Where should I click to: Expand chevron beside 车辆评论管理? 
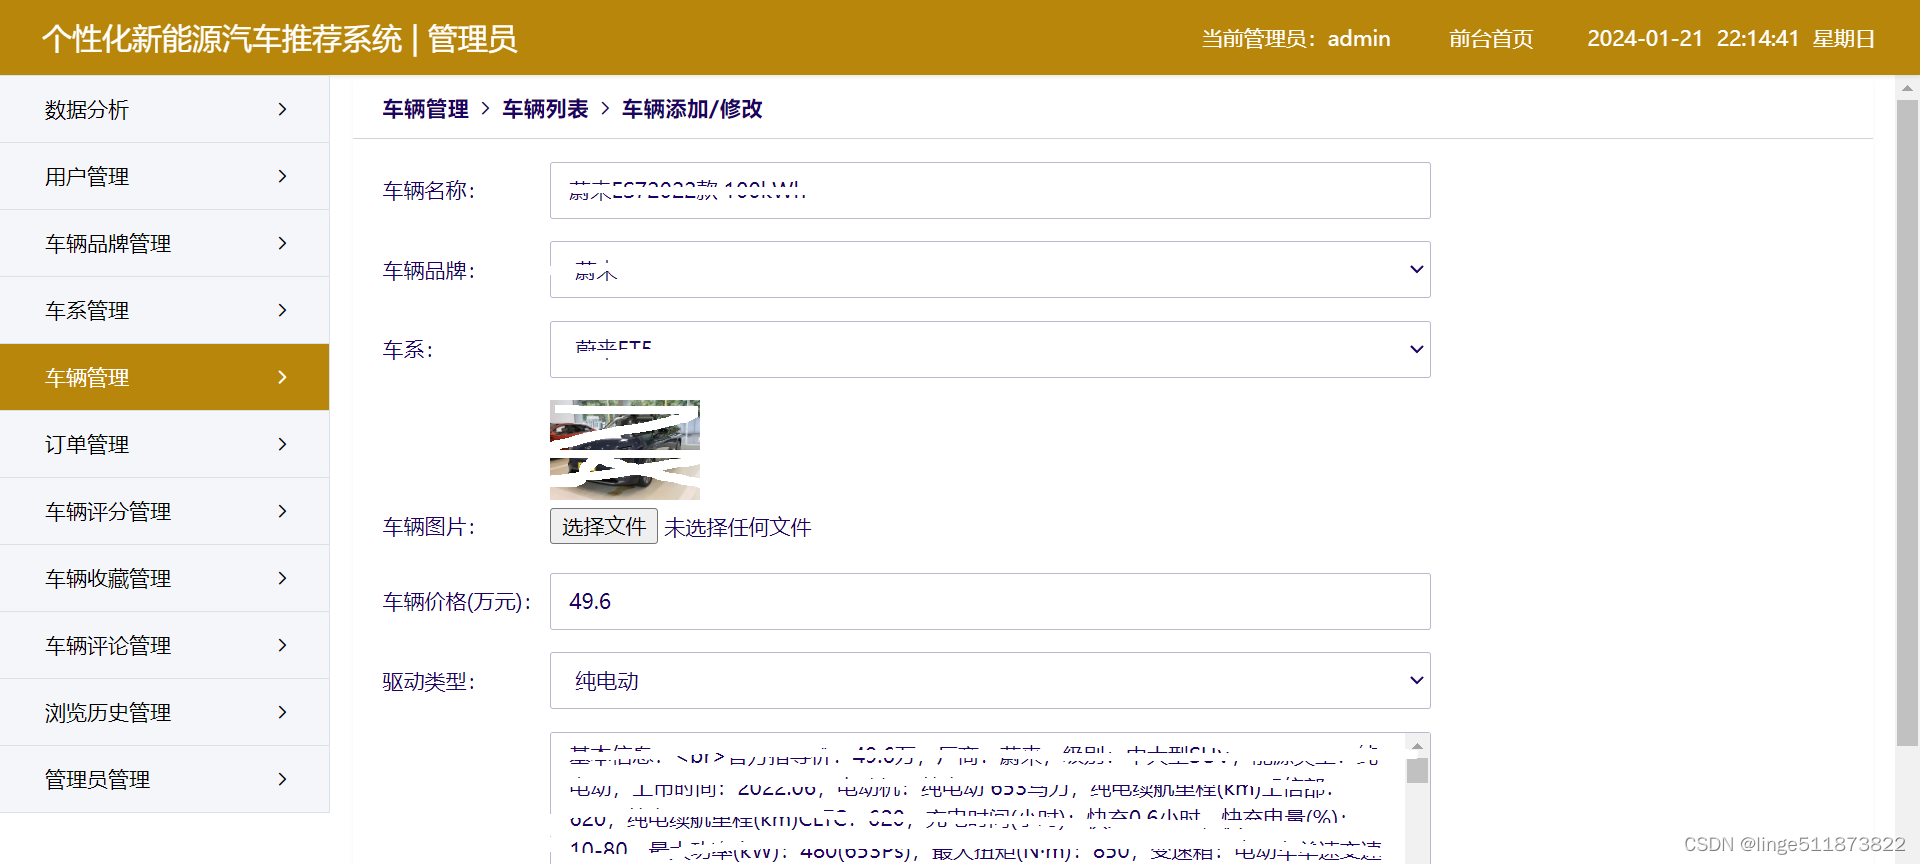pos(282,645)
